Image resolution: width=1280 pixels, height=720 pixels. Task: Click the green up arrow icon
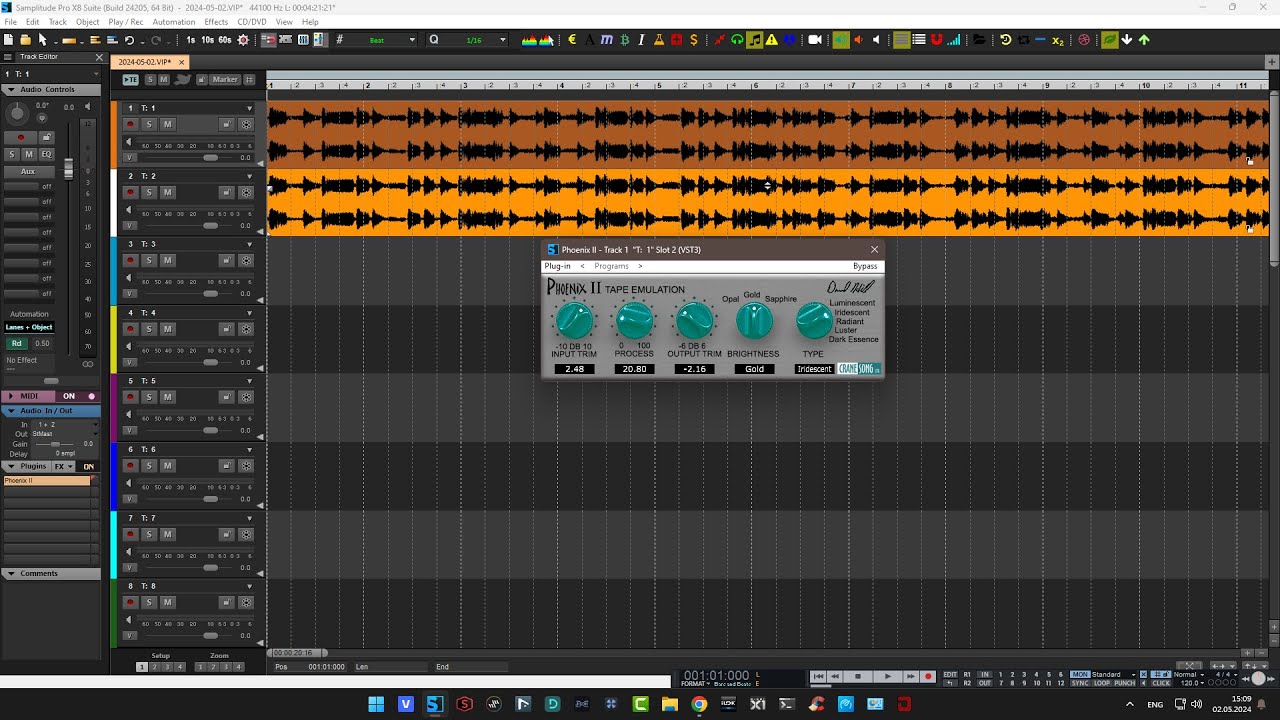[x=1144, y=40]
